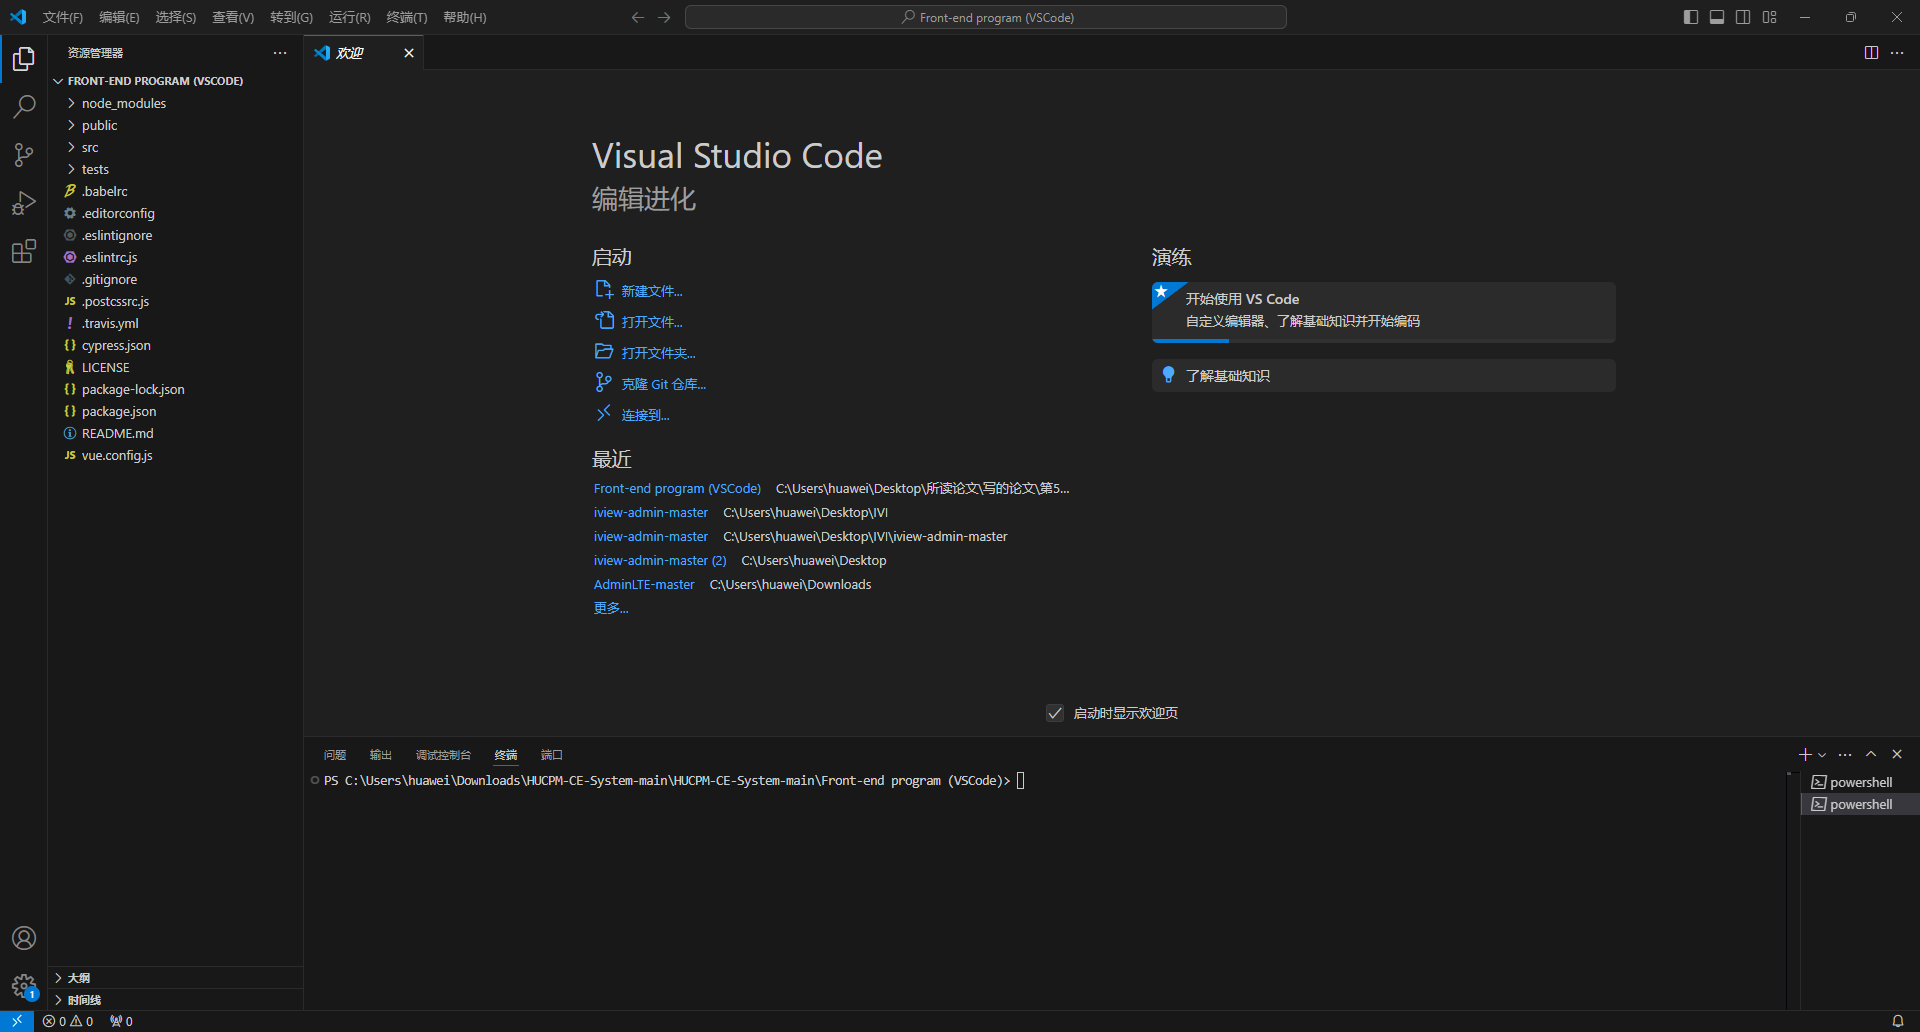Screen dimensions: 1920x1032
Task: Open the Source Control view
Action: pyautogui.click(x=24, y=155)
